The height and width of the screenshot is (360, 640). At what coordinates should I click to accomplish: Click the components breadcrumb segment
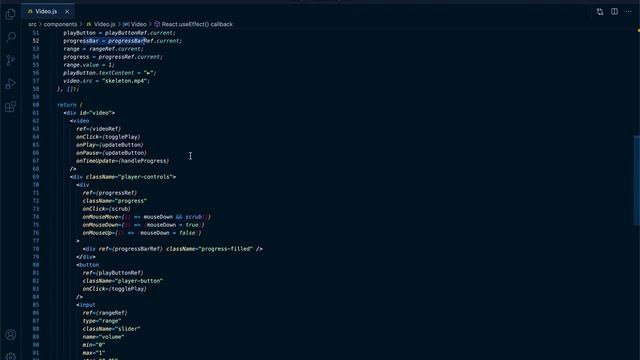tap(60, 24)
